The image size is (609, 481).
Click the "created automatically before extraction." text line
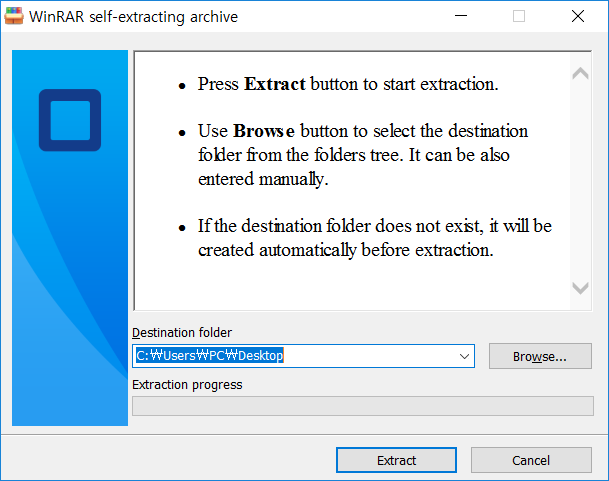[x=346, y=250]
